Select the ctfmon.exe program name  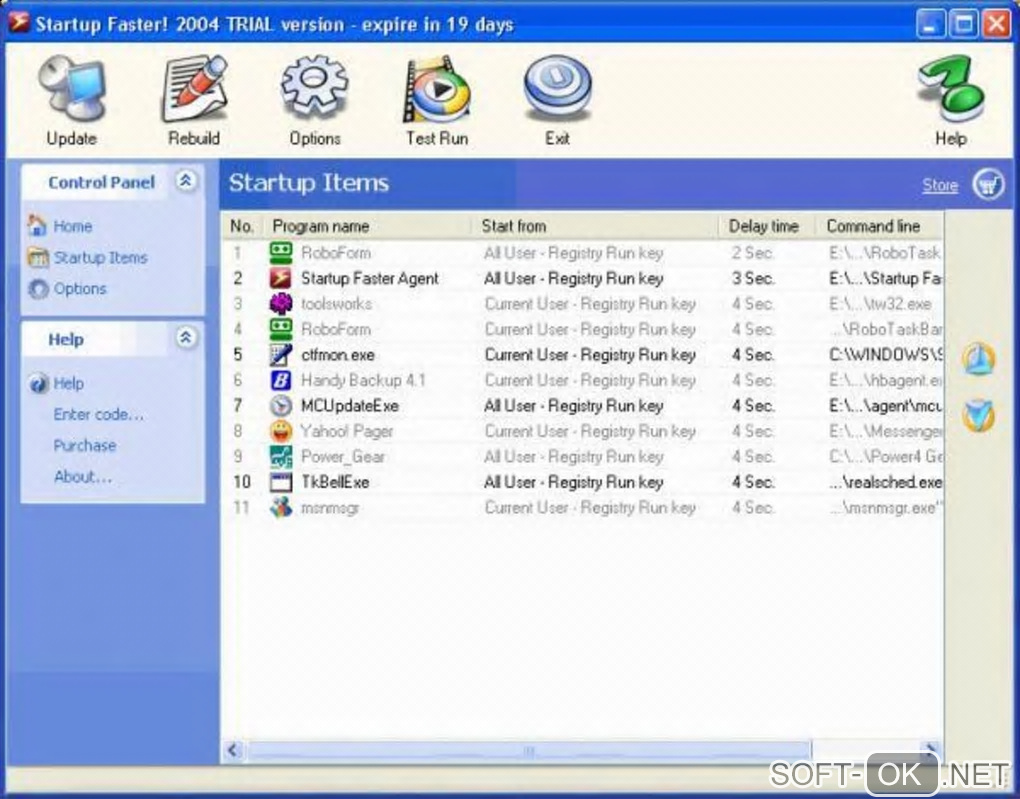point(338,355)
